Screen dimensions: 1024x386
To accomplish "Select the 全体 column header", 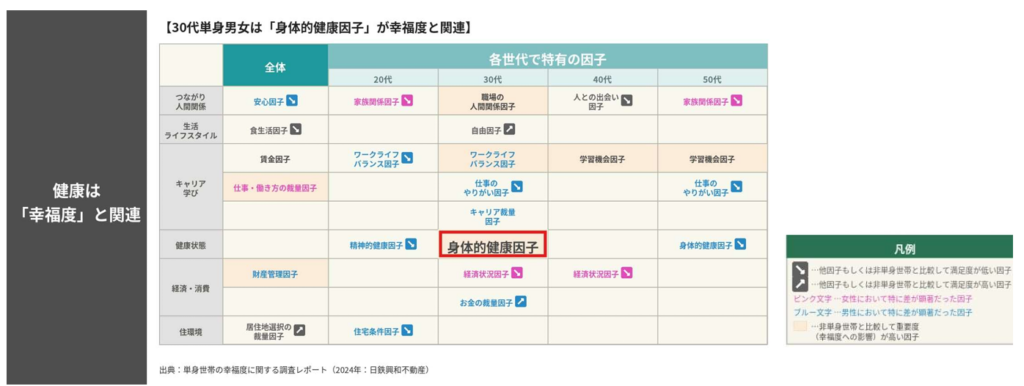I will click(x=275, y=65).
